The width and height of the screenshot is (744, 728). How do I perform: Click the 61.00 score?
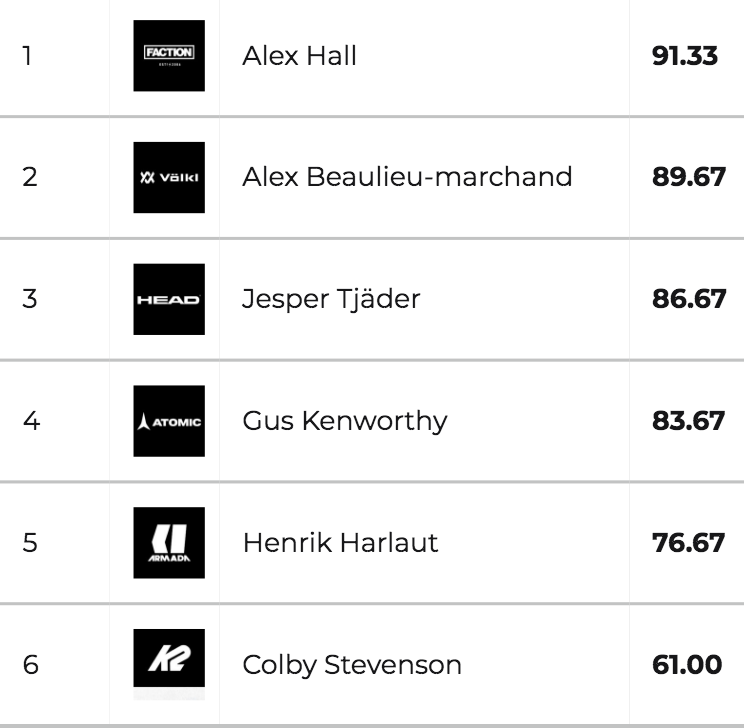[687, 665]
